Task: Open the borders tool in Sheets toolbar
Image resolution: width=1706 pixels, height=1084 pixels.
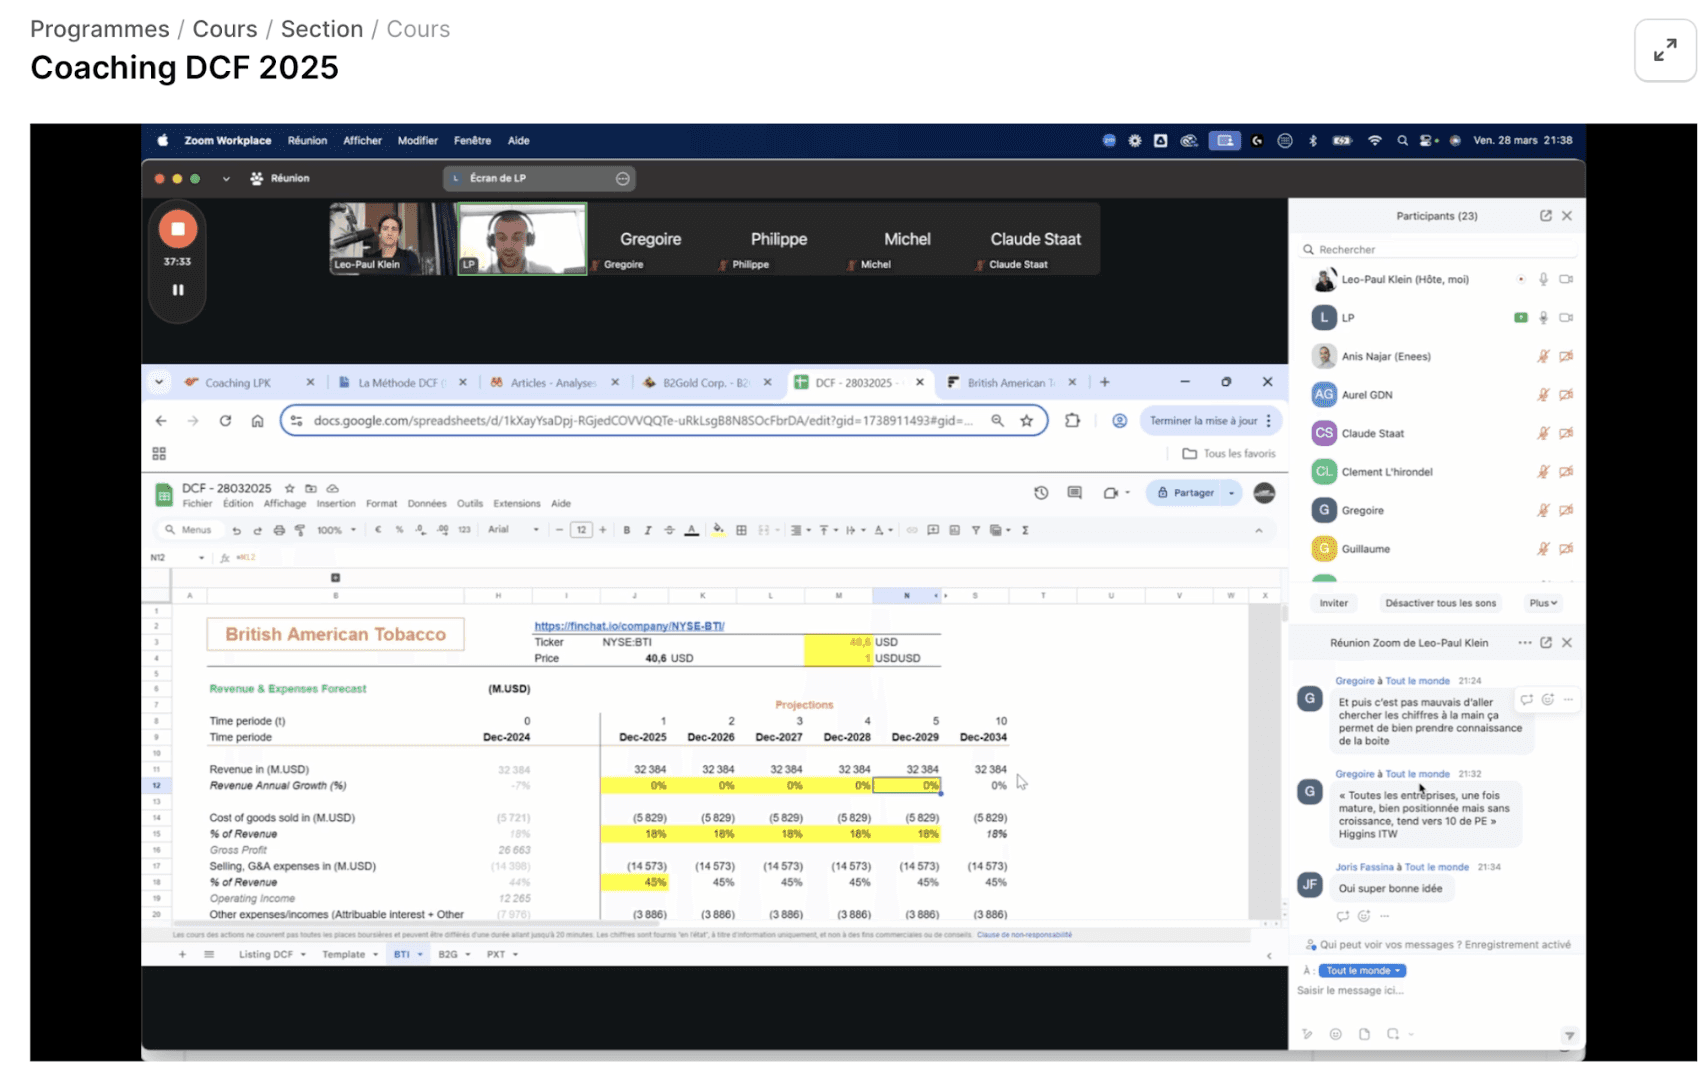Action: click(x=741, y=530)
